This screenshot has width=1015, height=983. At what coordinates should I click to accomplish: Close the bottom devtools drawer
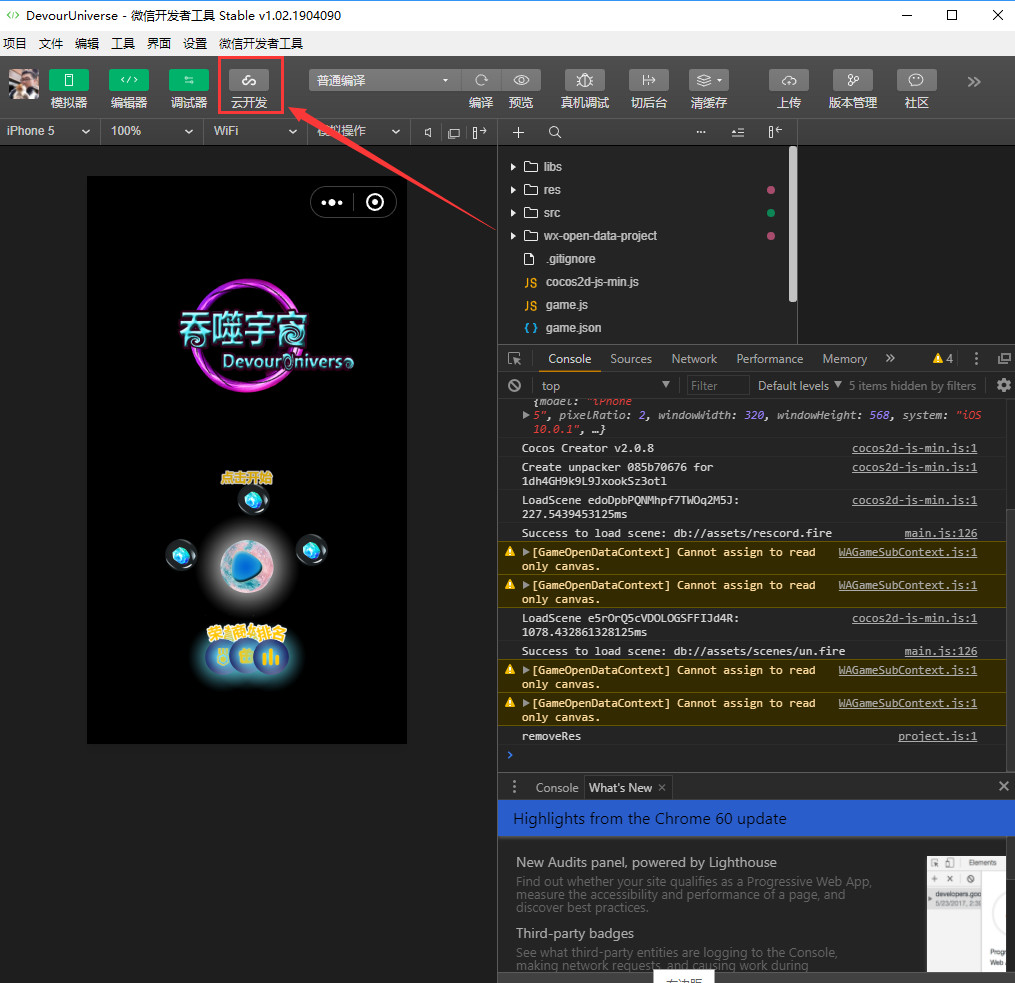pyautogui.click(x=1003, y=786)
